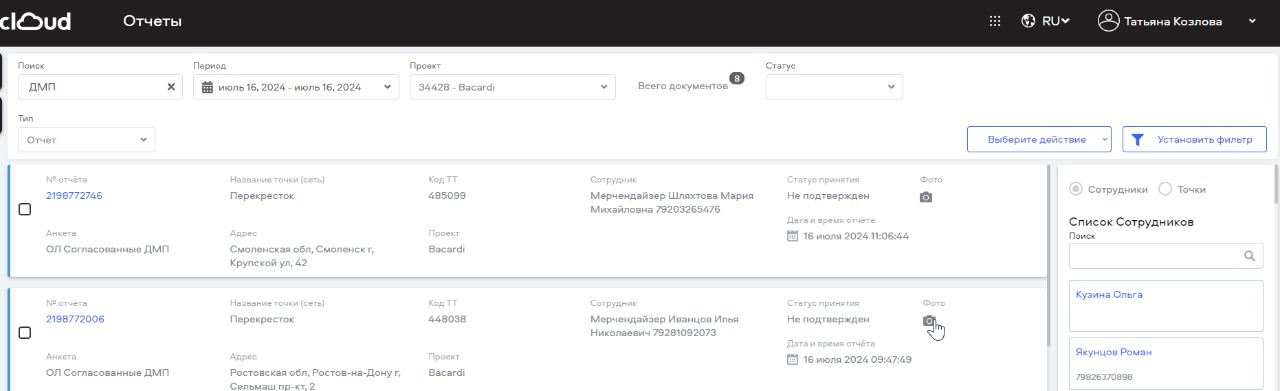Viewport: 1280px width, 391px height.
Task: Open photo camera icon for report 2198772006
Action: (929, 321)
